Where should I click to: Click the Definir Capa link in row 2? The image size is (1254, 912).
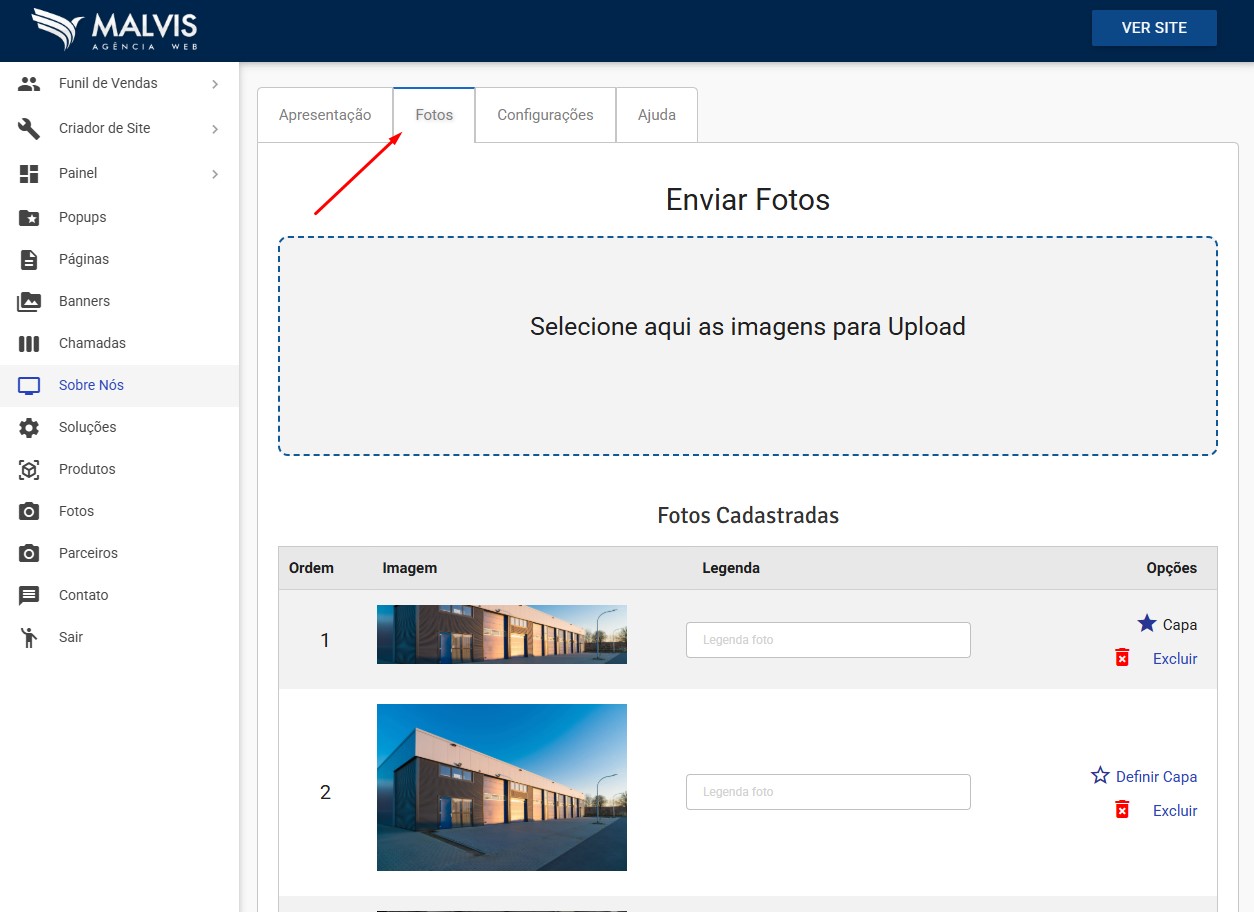click(1156, 776)
